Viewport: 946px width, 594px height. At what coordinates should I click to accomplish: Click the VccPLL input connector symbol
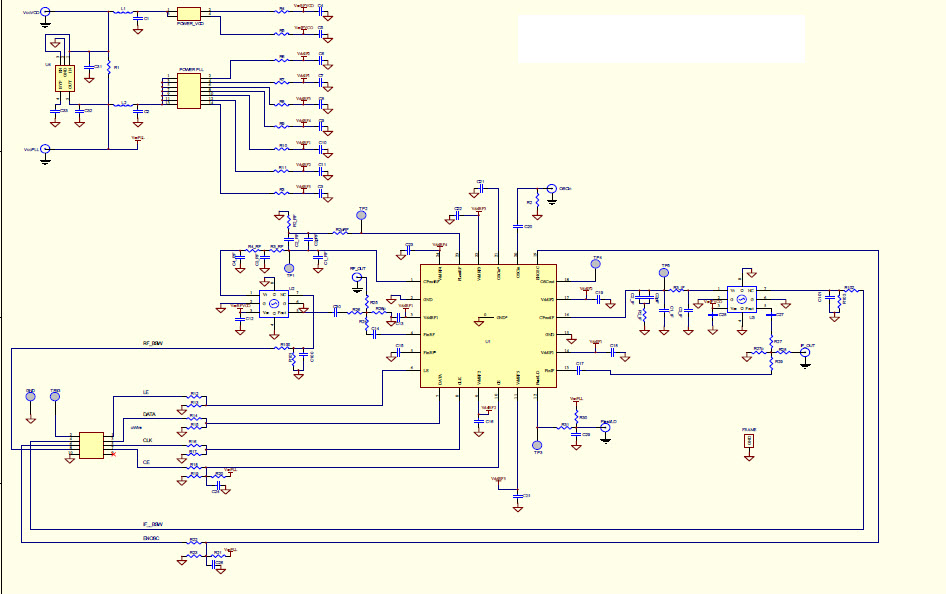[45, 149]
